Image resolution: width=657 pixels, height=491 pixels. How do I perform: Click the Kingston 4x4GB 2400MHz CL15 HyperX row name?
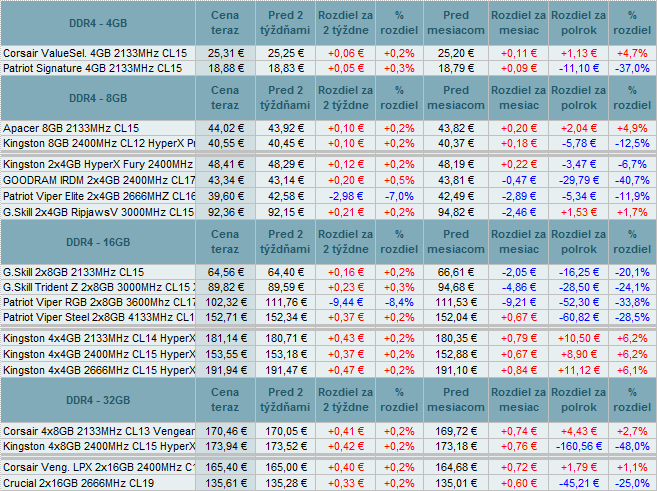98,354
